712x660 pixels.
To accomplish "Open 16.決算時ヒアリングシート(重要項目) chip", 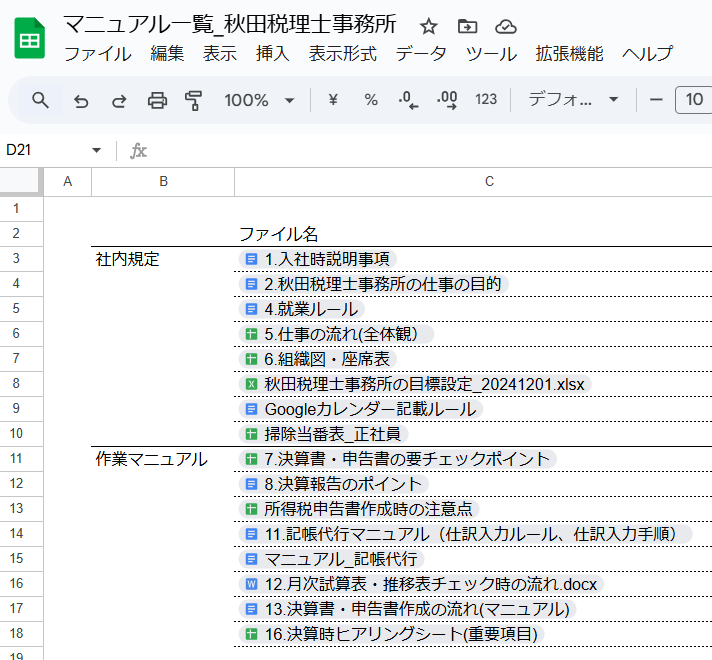I will [391, 634].
